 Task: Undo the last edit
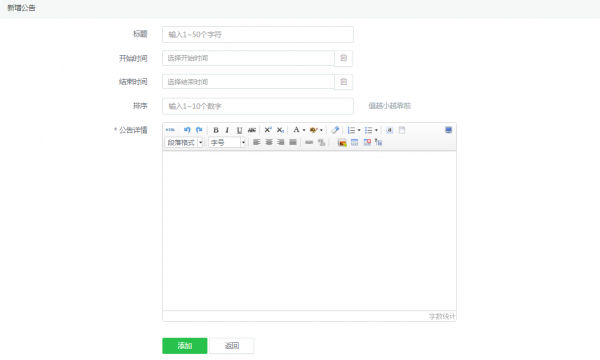pyautogui.click(x=187, y=130)
